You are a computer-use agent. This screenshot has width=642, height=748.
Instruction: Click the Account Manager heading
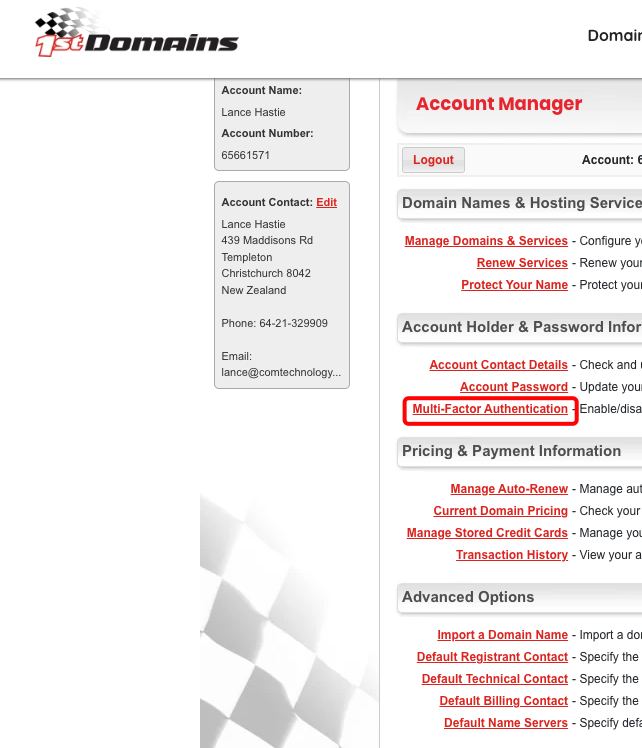tap(499, 104)
